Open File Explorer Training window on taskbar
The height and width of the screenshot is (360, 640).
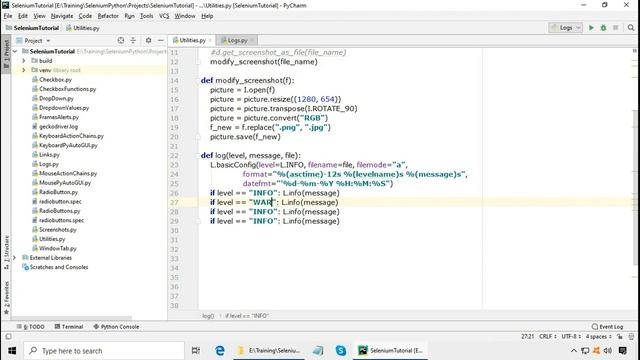pos(269,351)
